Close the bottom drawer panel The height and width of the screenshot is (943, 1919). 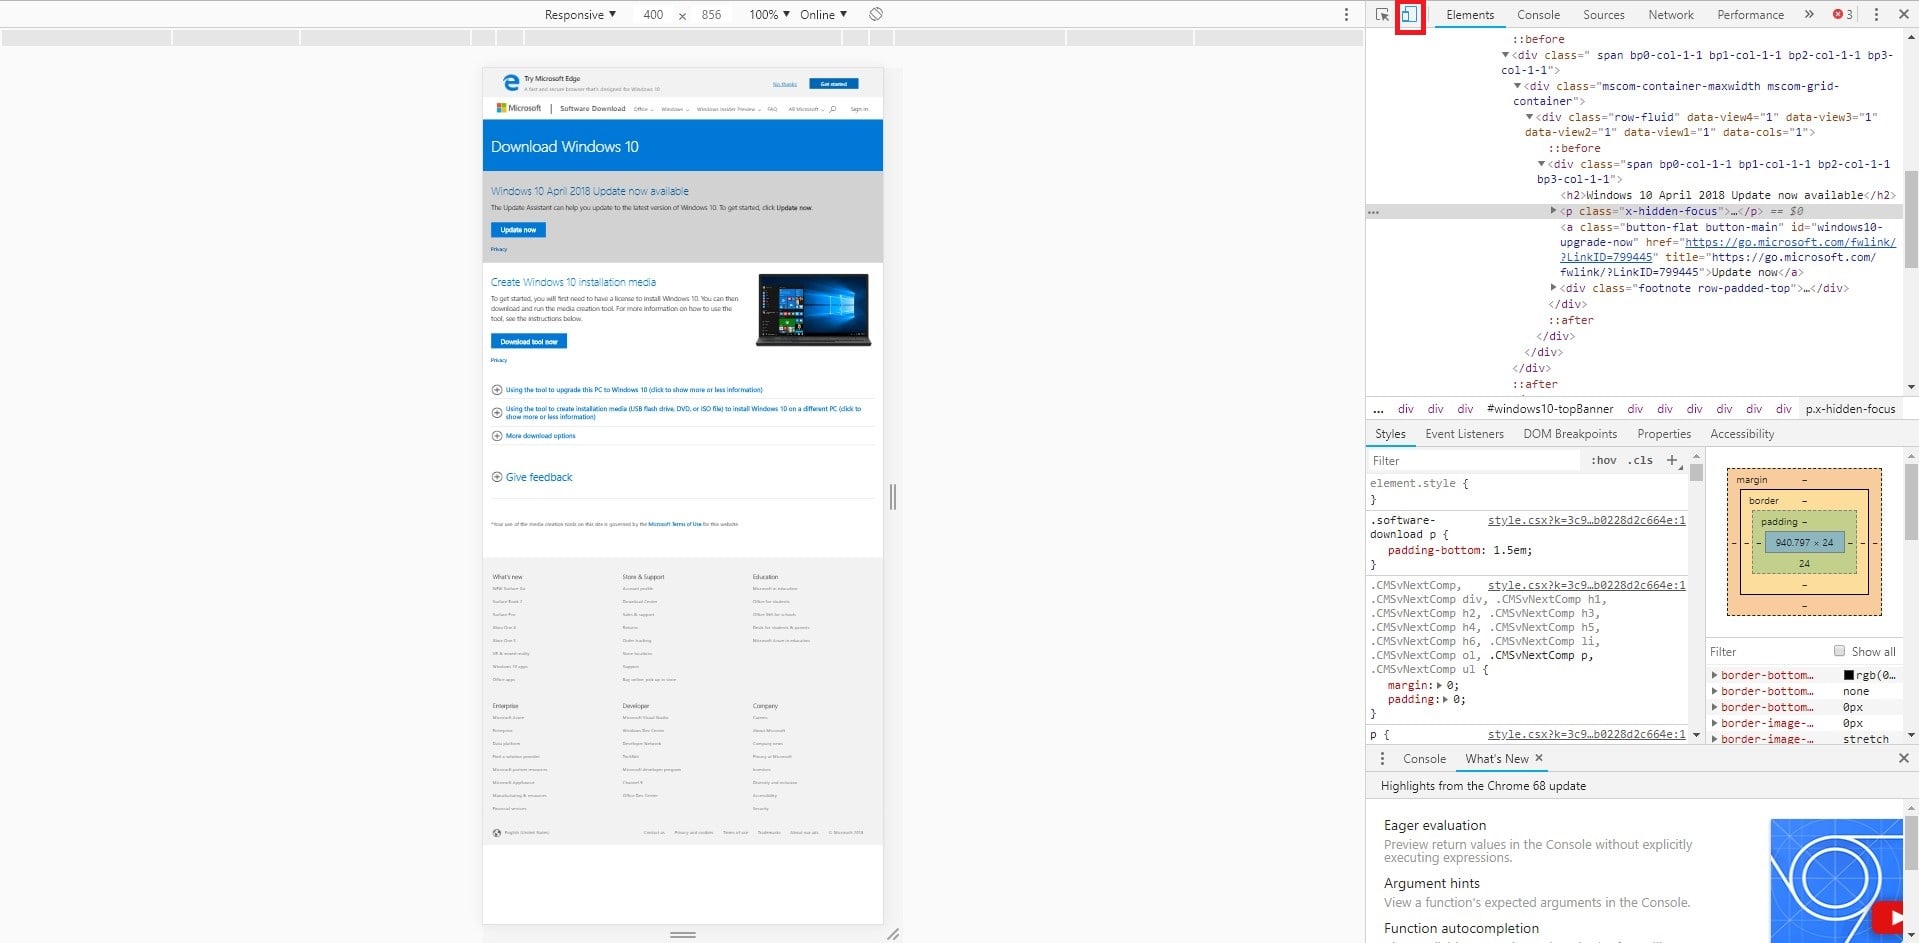[1903, 758]
